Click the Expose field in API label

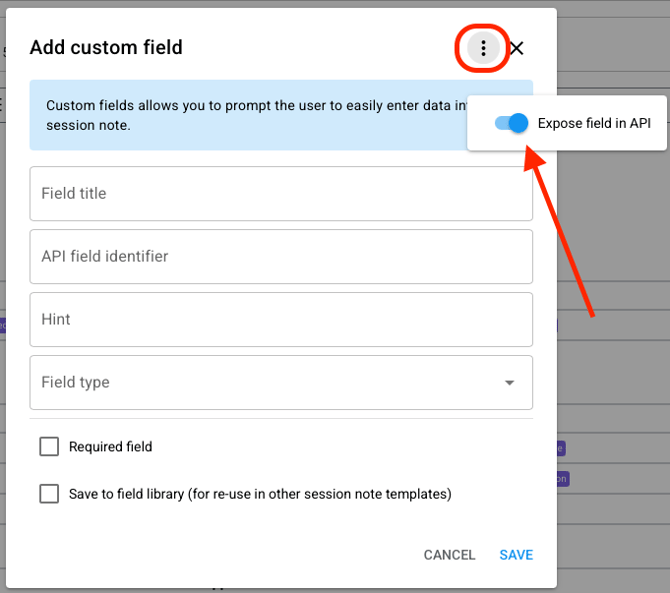click(594, 123)
